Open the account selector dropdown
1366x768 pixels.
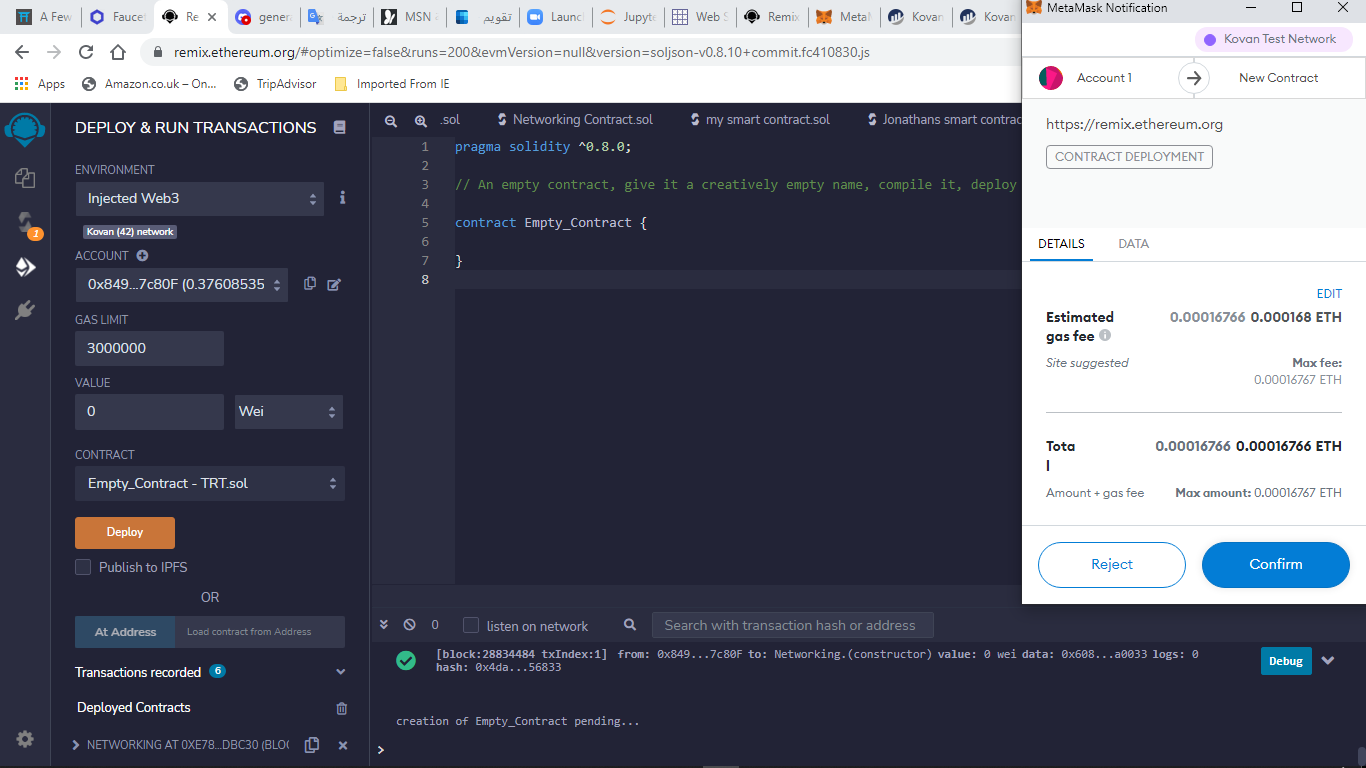(181, 284)
